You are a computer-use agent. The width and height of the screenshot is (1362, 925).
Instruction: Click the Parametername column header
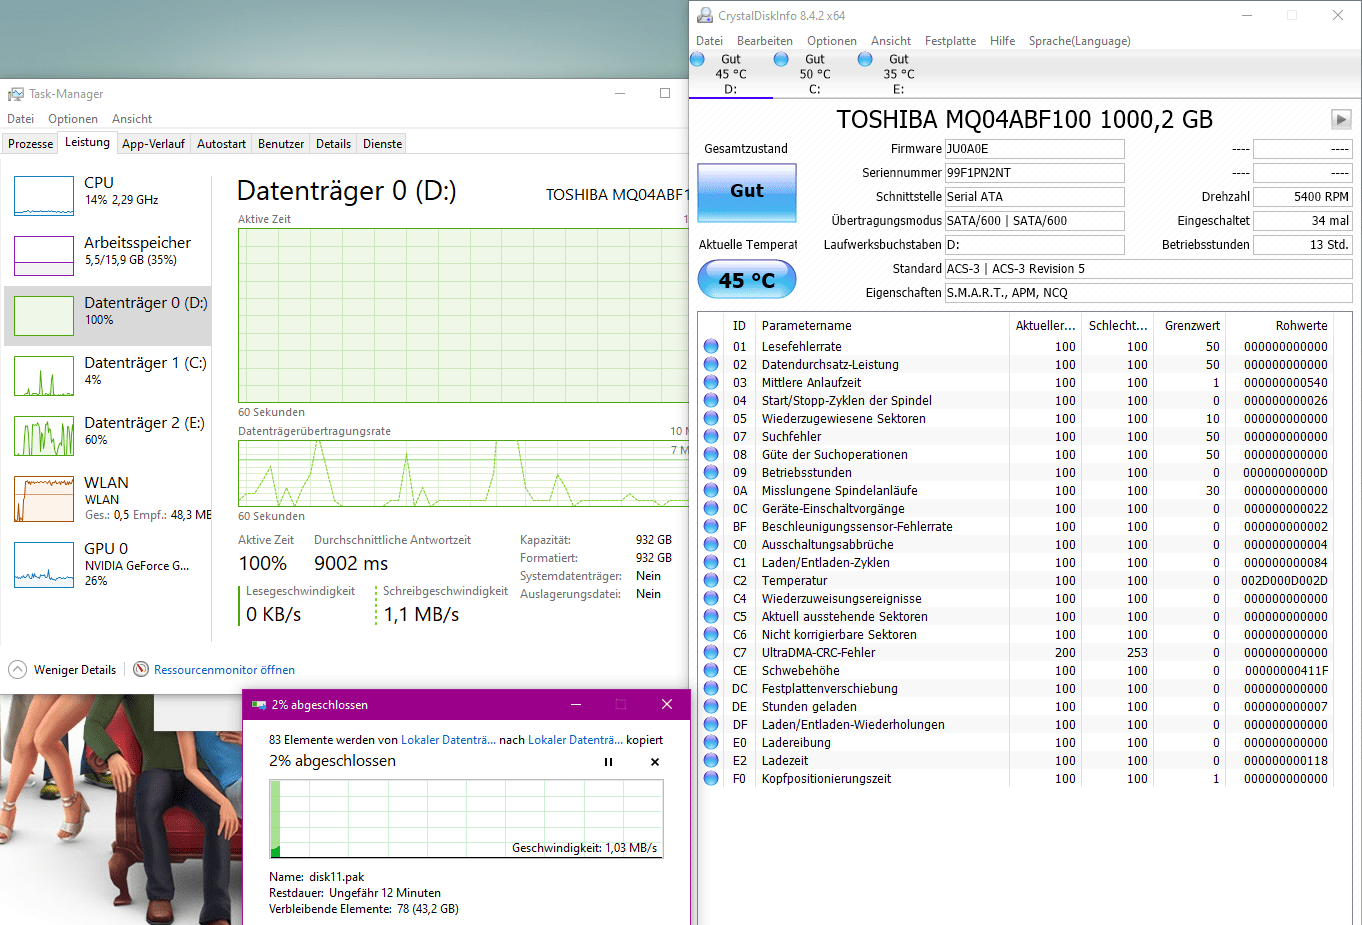pos(882,326)
